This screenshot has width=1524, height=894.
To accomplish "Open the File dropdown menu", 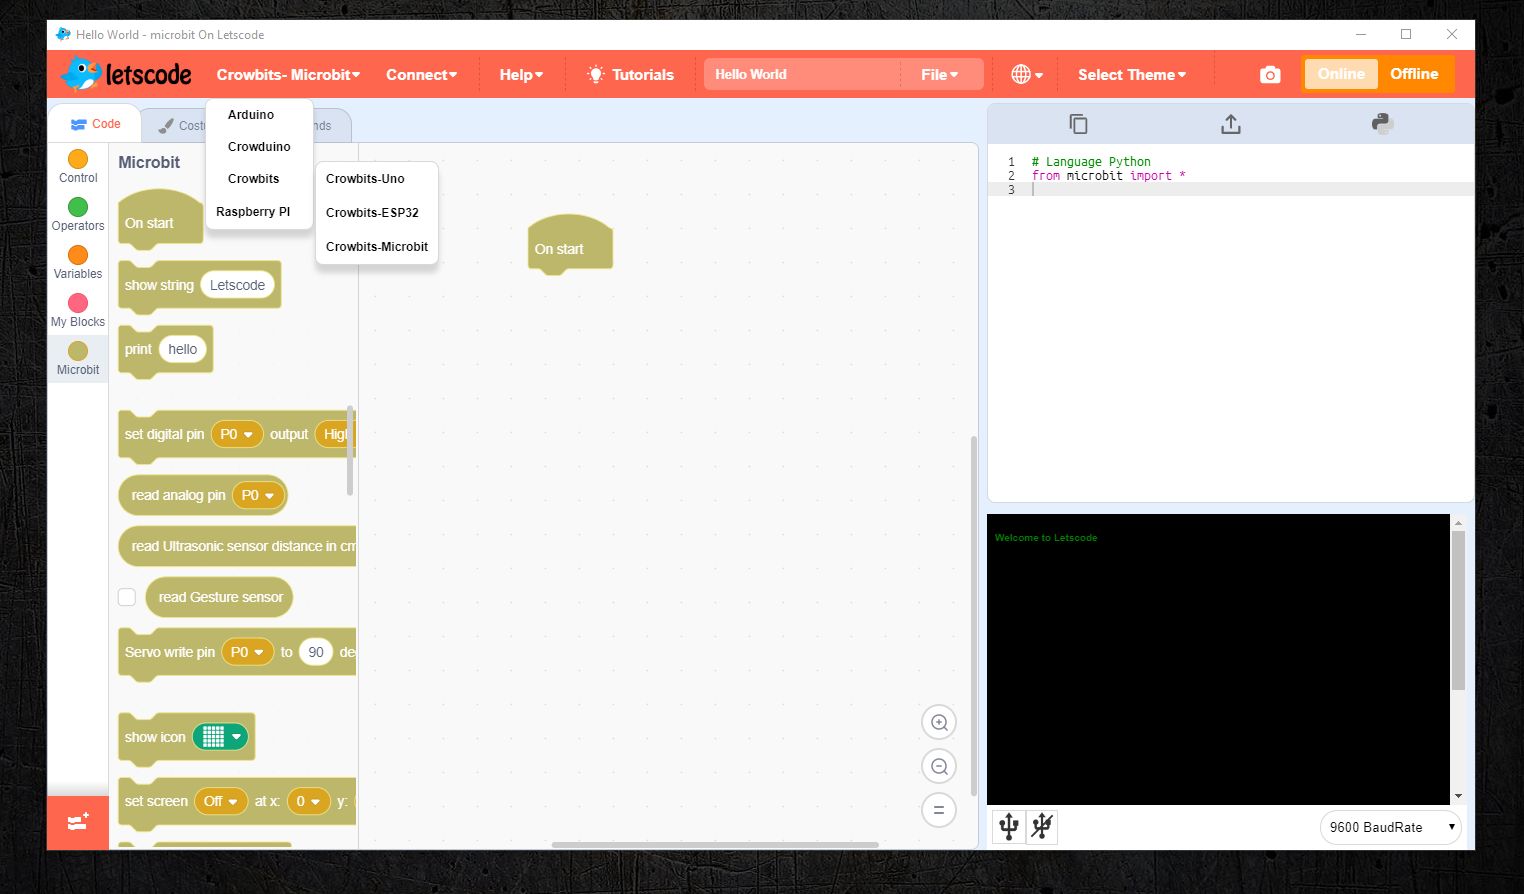I will (x=939, y=74).
